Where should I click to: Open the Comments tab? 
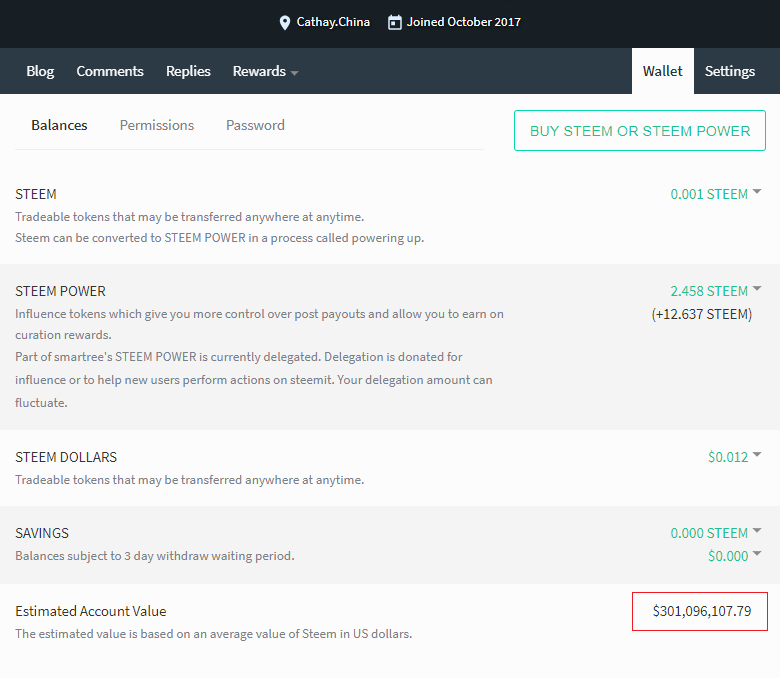coord(110,71)
